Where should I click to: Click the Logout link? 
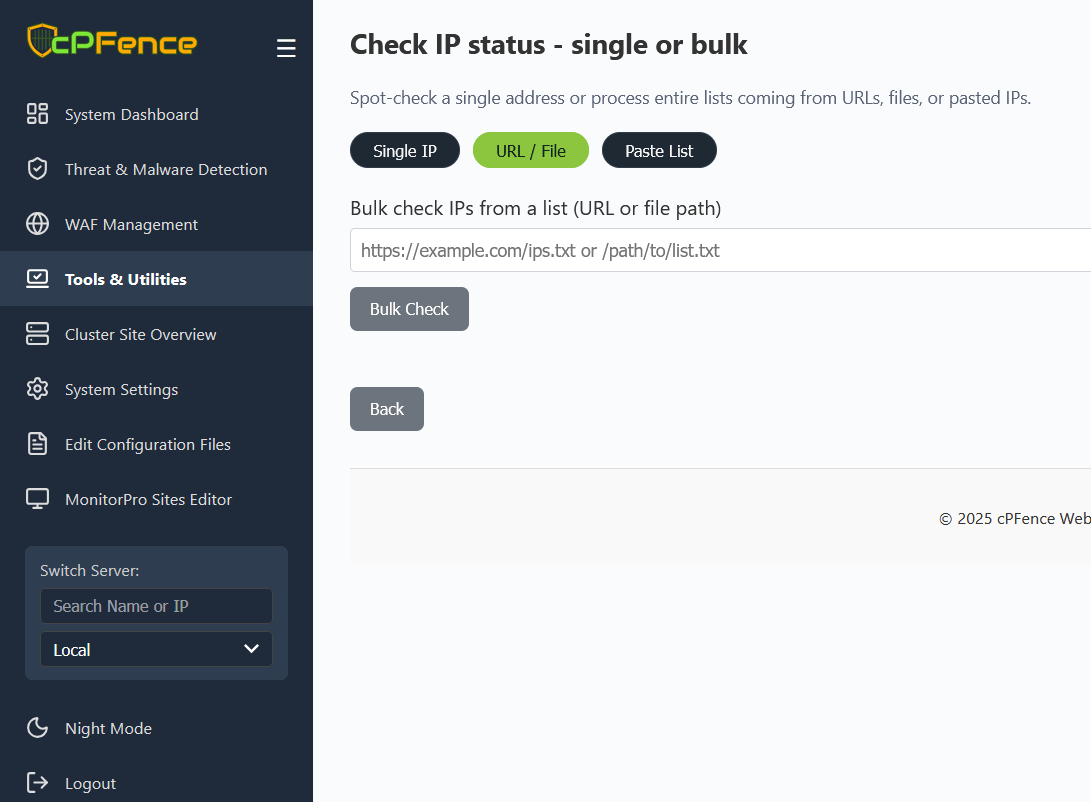coord(157,783)
